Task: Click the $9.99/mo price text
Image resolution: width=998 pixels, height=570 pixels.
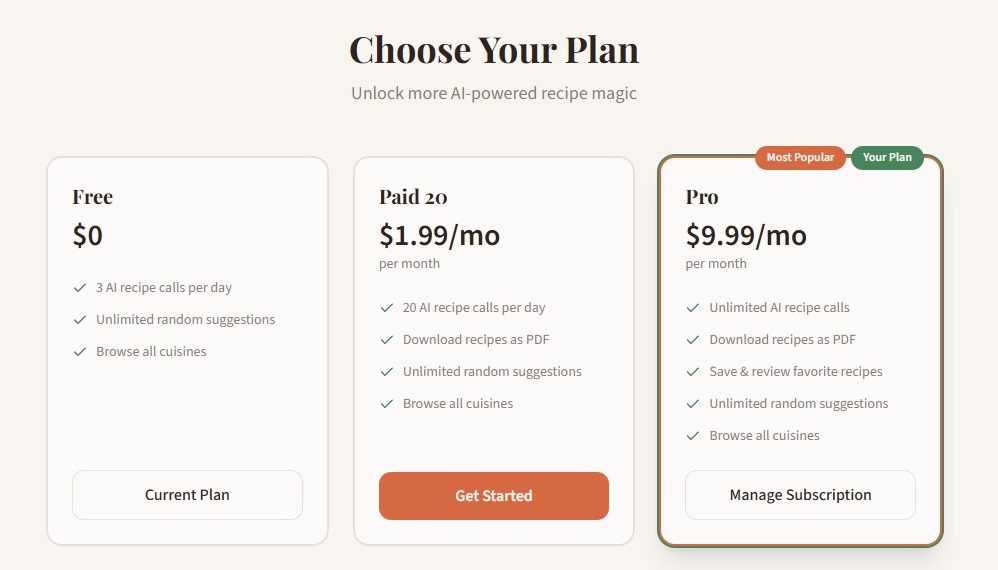Action: pyautogui.click(x=746, y=236)
